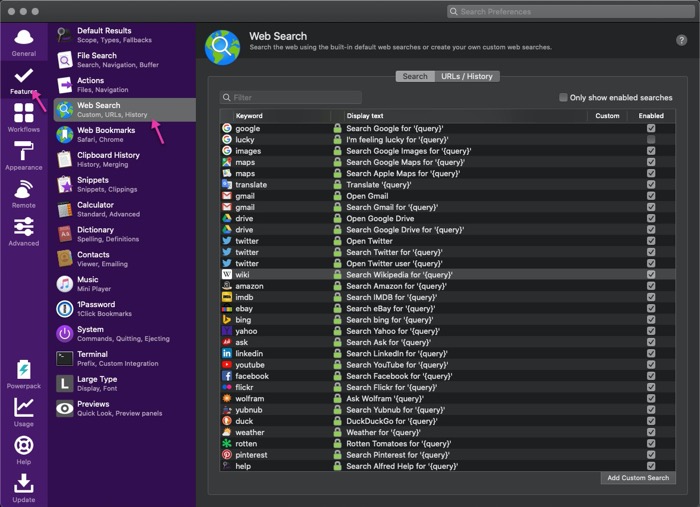
Task: Sort by the Custom column header
Action: coord(607,116)
